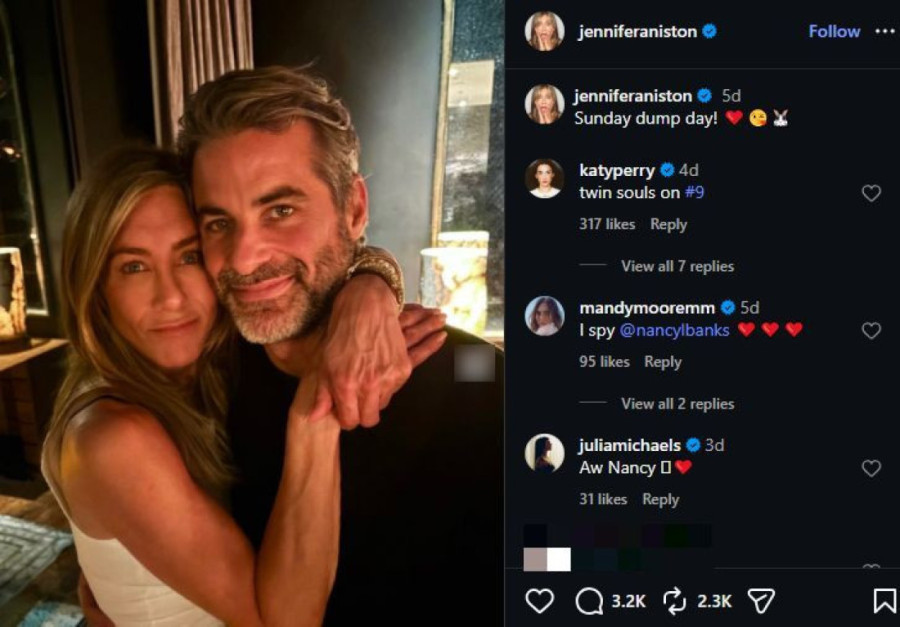Reply to juliamichaels' comment
This screenshot has height=627, width=900.
[660, 499]
